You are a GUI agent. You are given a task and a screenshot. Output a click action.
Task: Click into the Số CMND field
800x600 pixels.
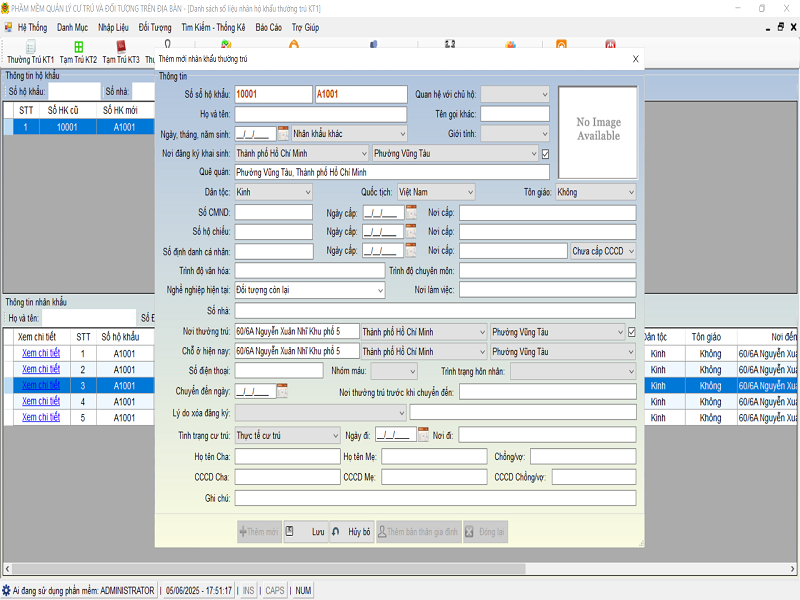pos(273,212)
